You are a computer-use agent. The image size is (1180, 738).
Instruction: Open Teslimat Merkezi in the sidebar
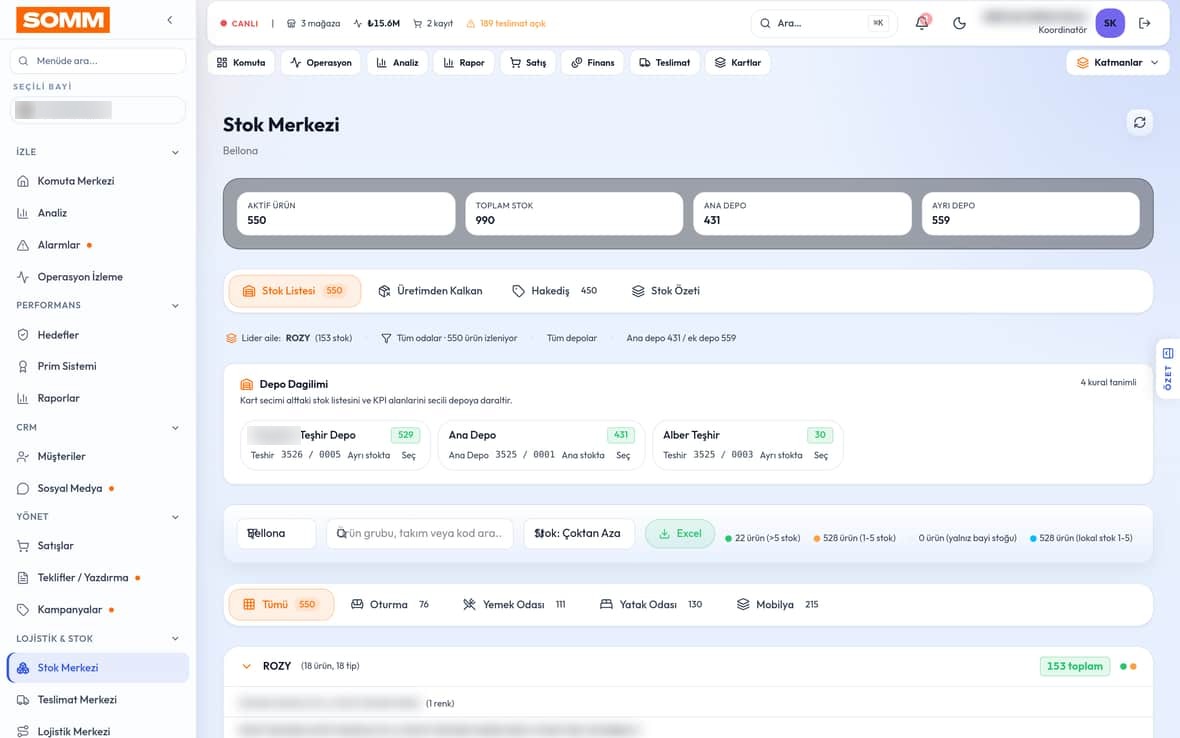point(98,700)
